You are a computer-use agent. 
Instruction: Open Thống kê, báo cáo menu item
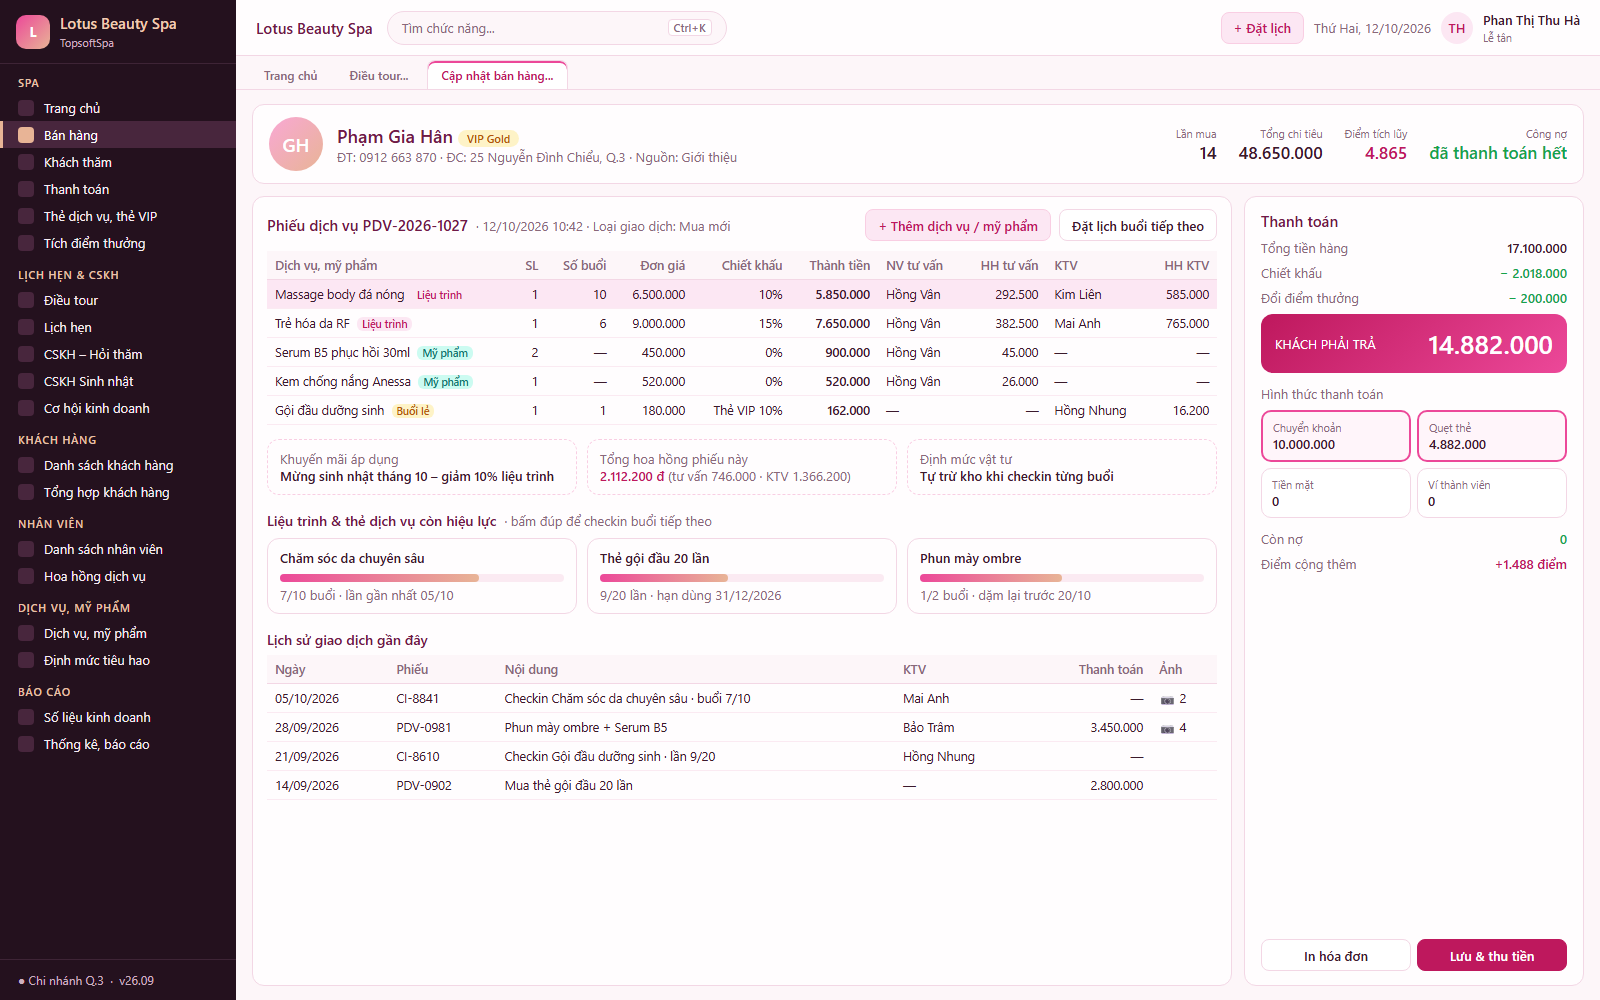click(x=118, y=744)
